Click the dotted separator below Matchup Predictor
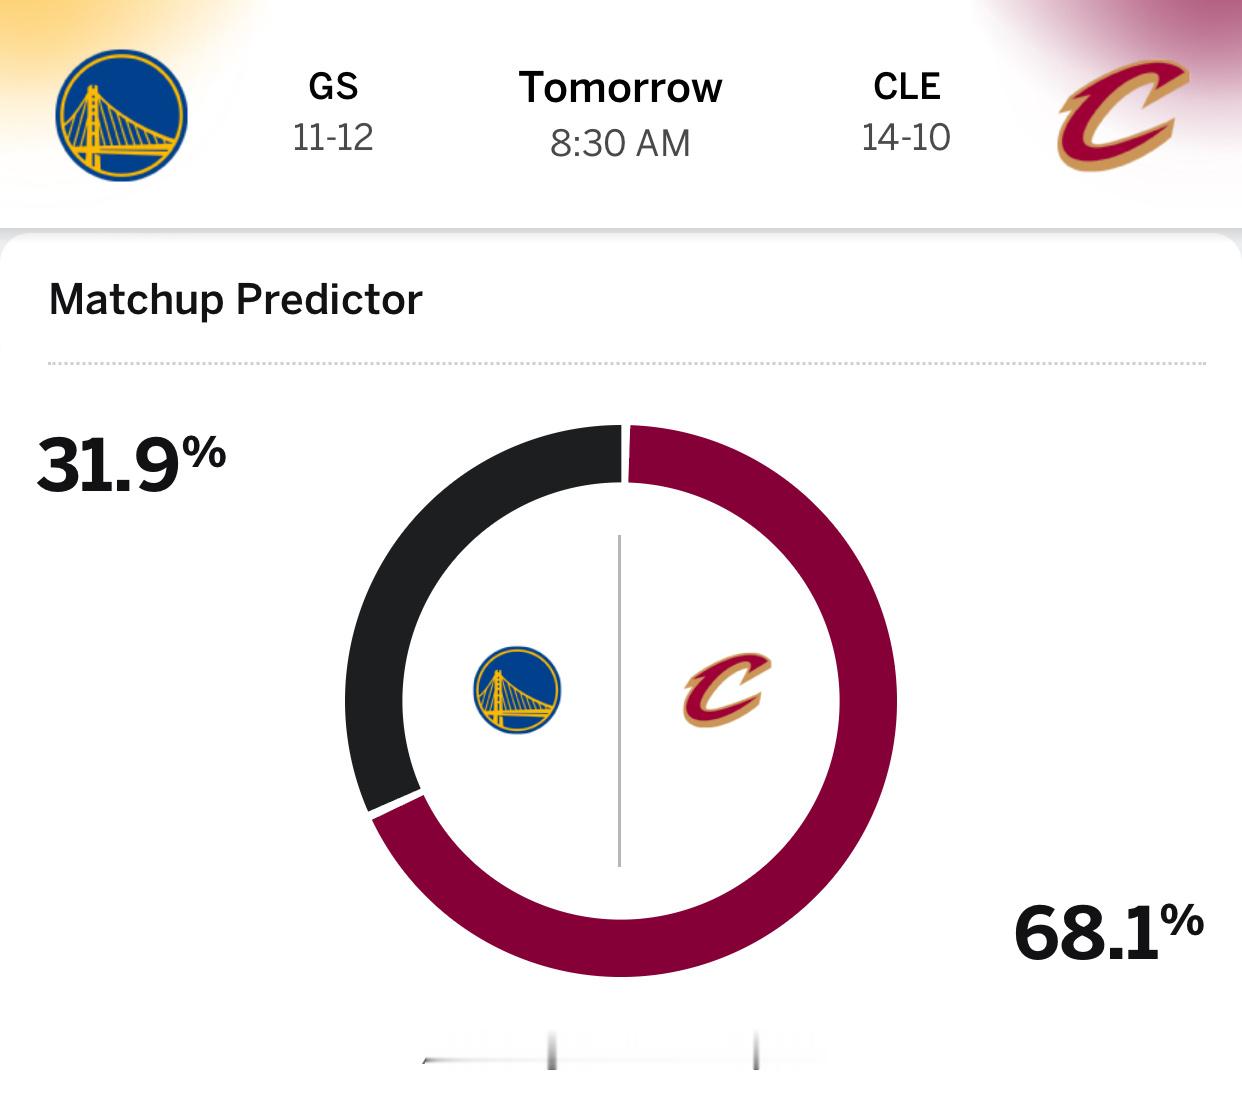Image resolution: width=1242 pixels, height=1097 pixels. [x=627, y=363]
